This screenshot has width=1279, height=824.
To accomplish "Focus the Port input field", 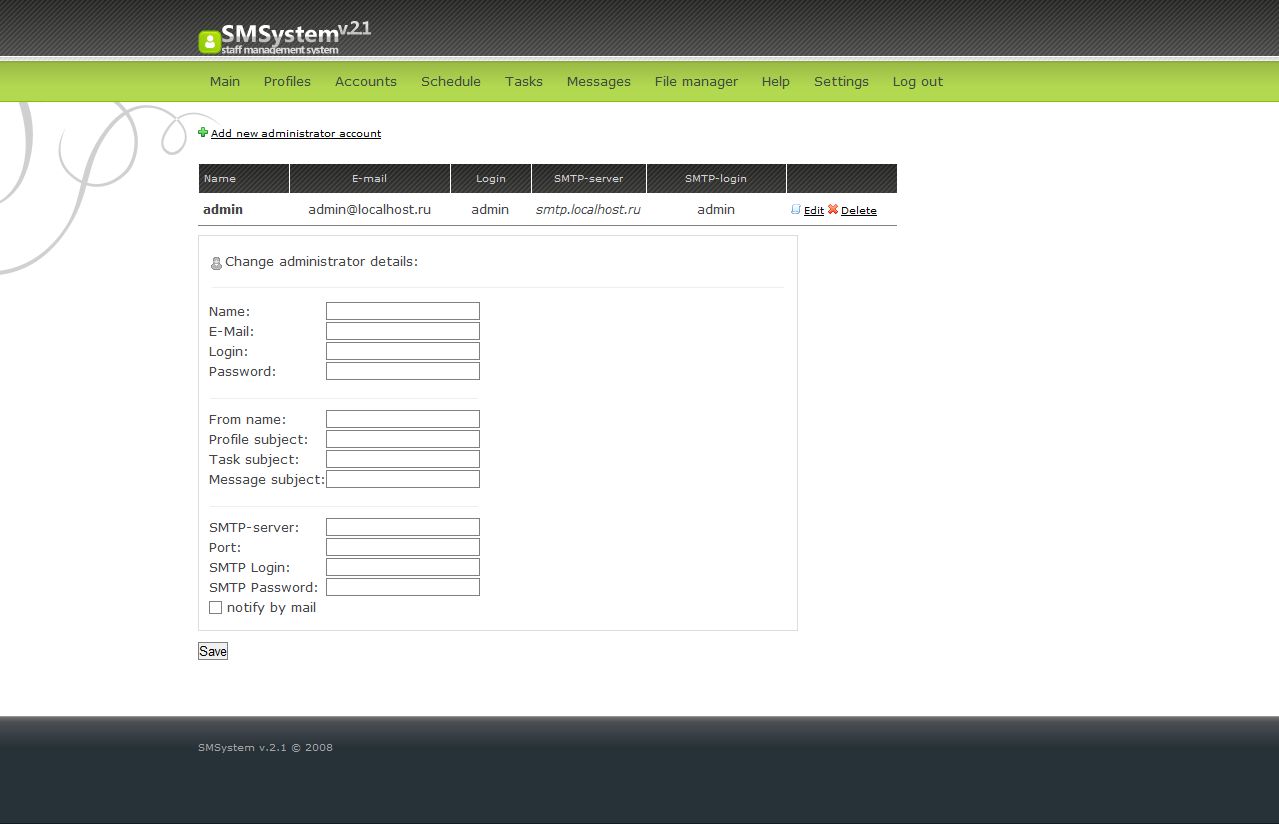I will click(x=403, y=547).
